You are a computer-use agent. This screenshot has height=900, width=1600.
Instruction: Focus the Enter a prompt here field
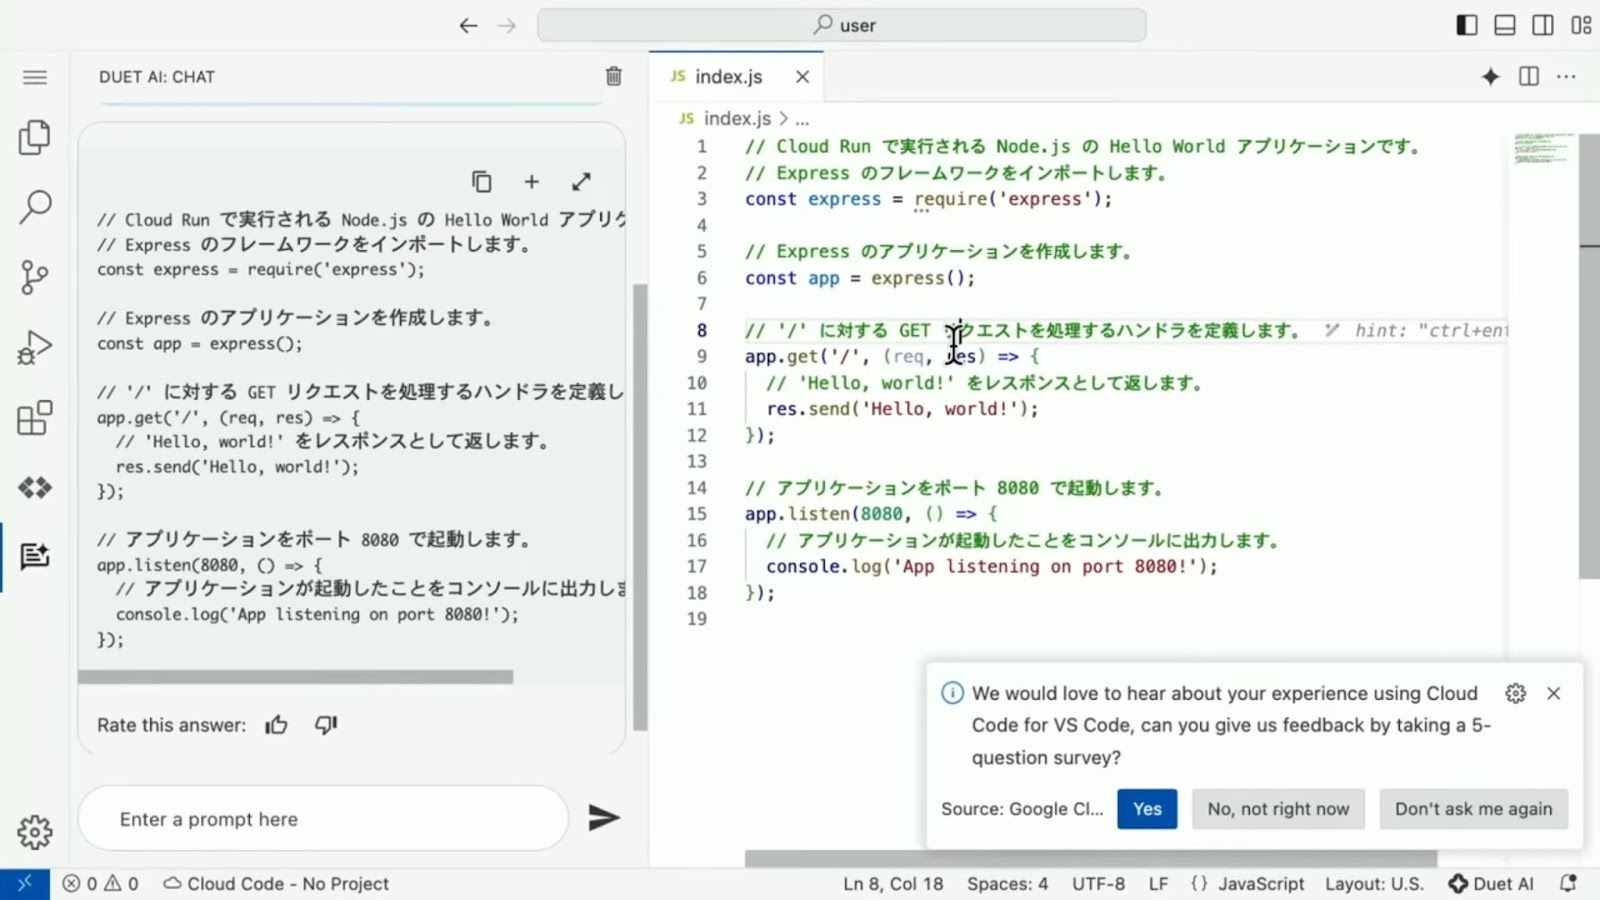(x=323, y=819)
